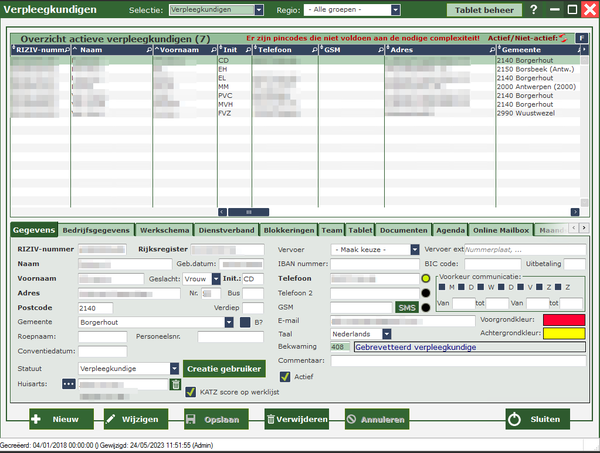The height and width of the screenshot is (453, 600).
Task: Pick the red Voorgrondkleur swatch
Action: [563, 318]
